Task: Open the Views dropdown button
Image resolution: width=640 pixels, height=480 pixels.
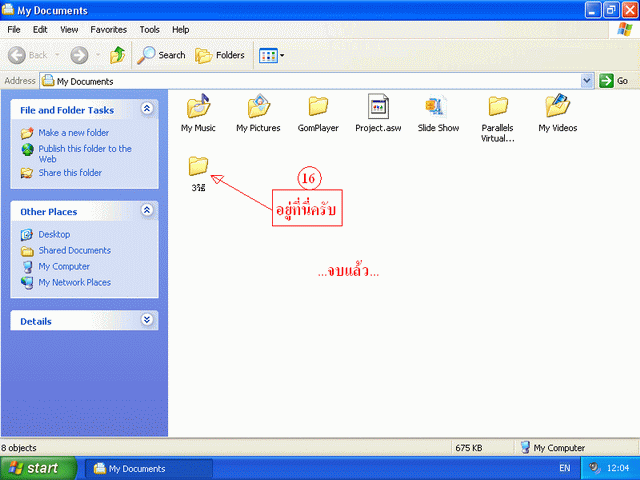Action: (271, 55)
